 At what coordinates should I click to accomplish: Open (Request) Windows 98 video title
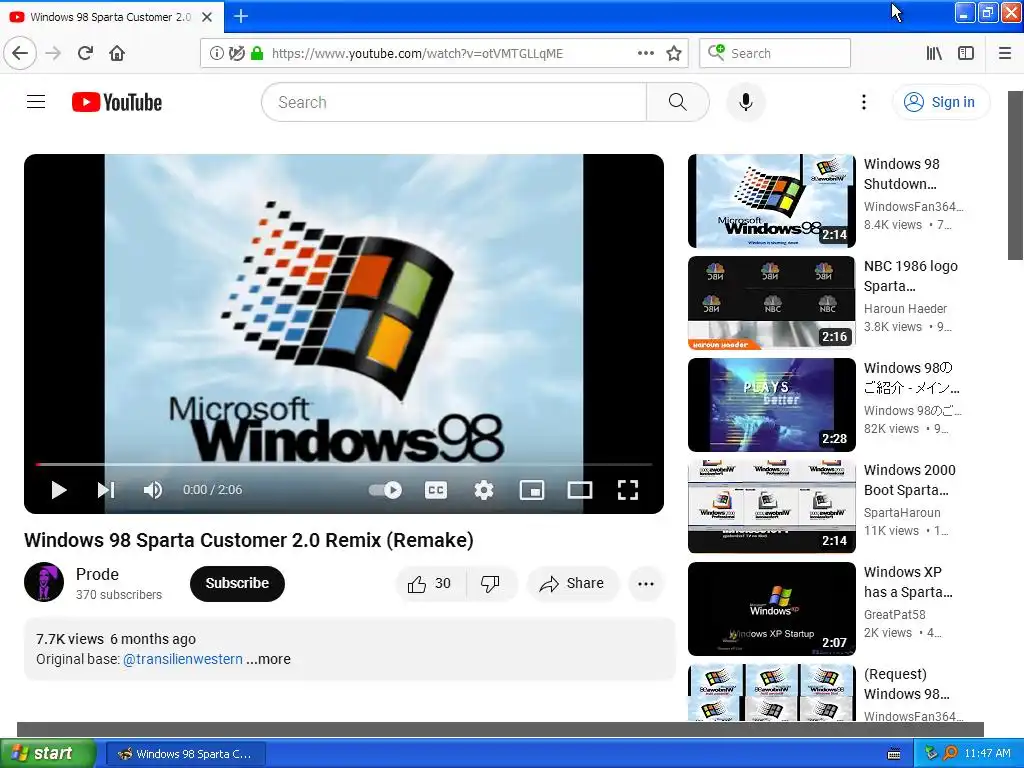[906, 684]
